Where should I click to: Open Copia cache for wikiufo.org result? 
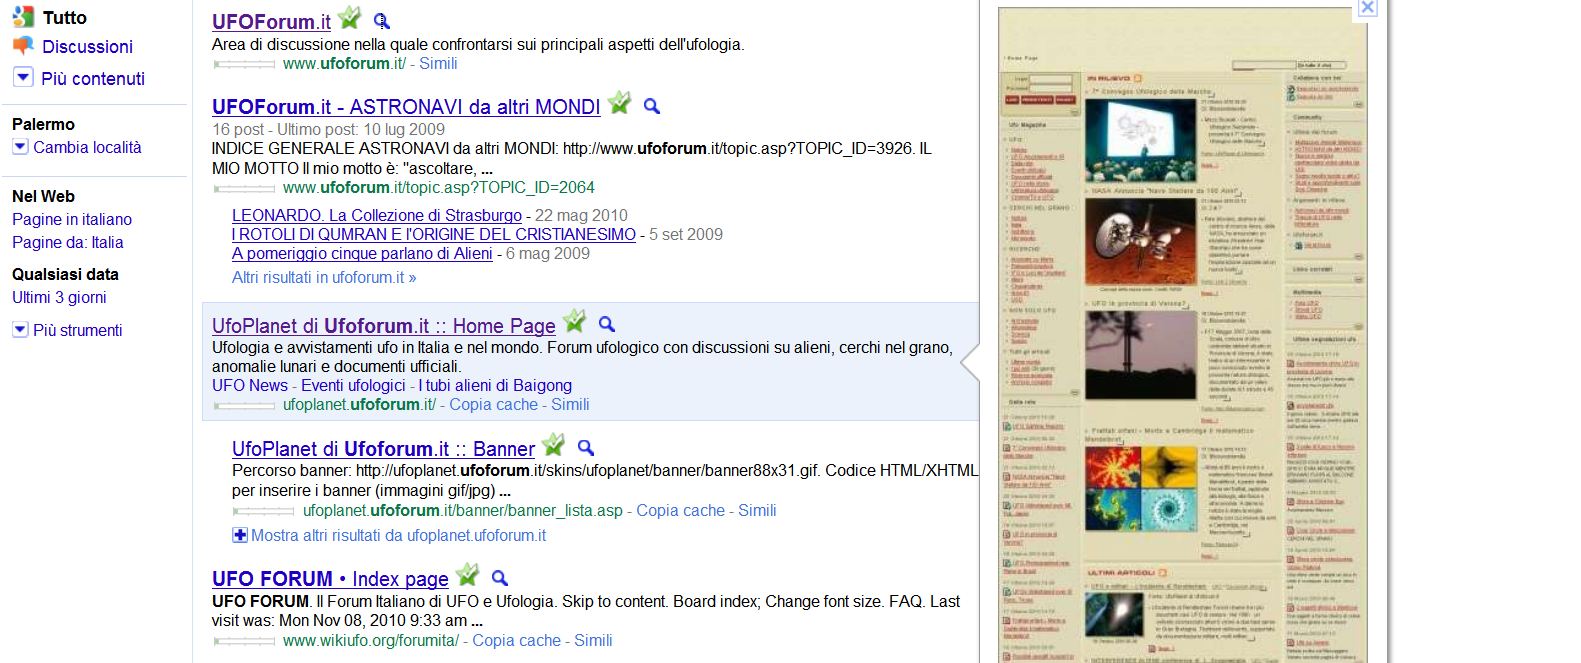click(x=516, y=640)
